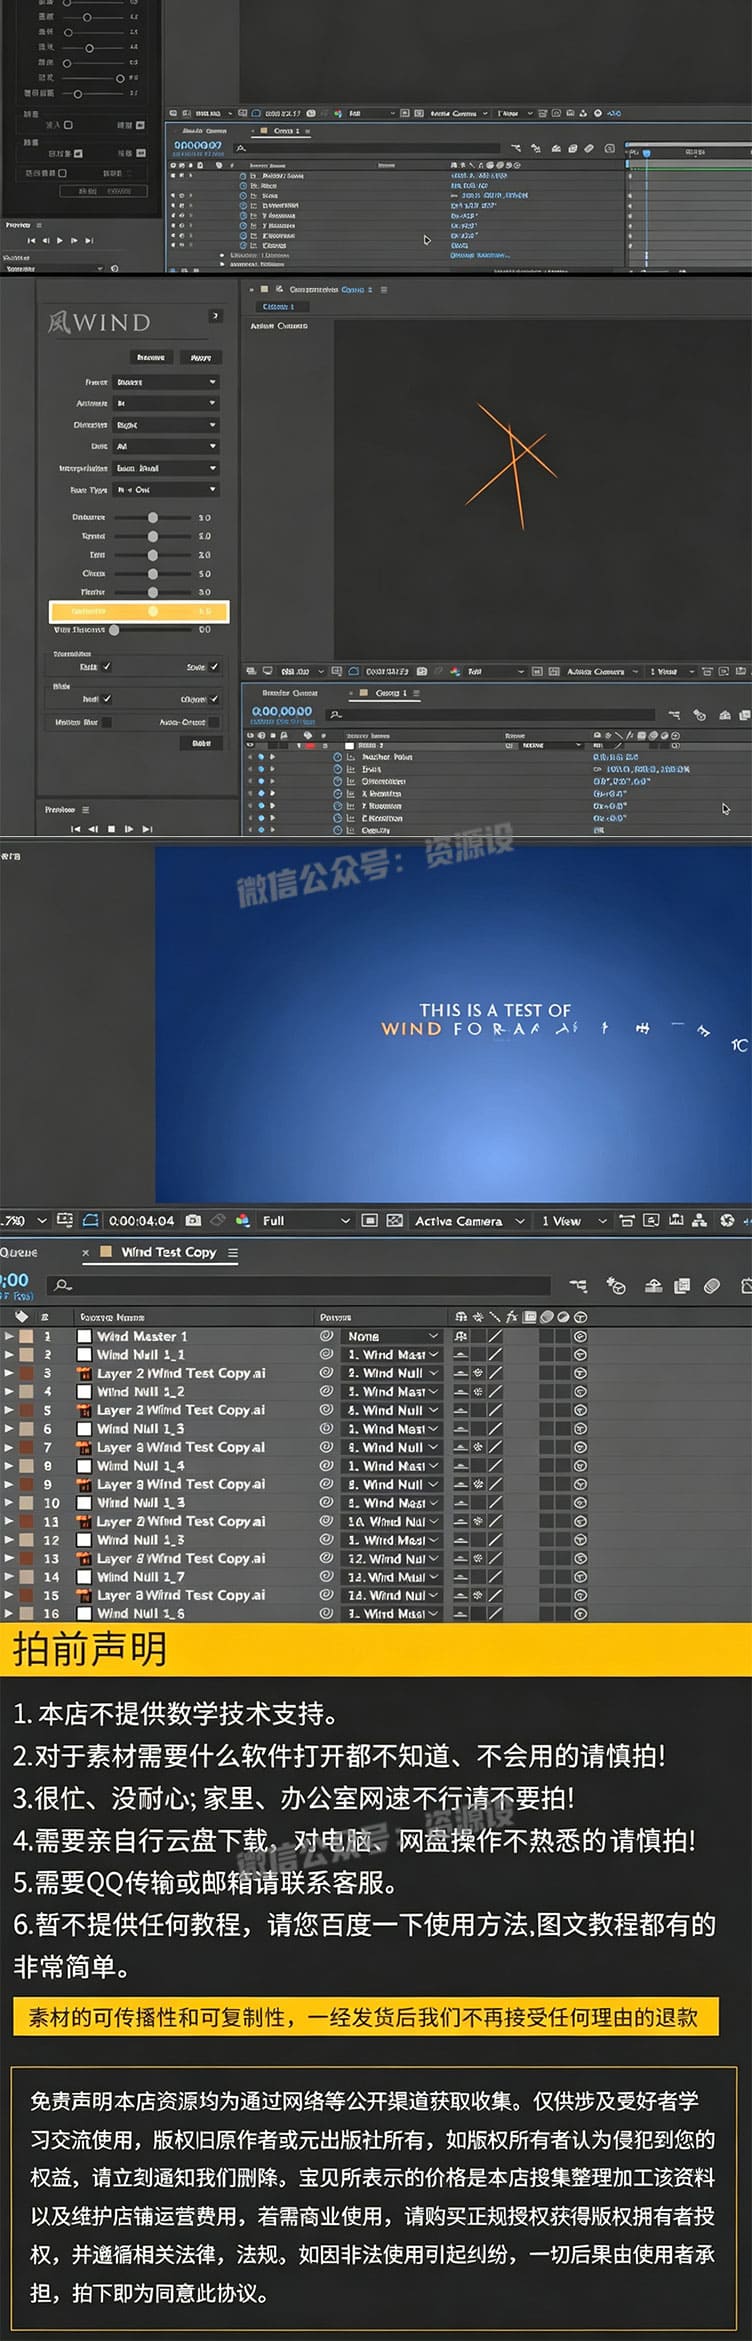The height and width of the screenshot is (2341, 752).
Task: Toggle the Scale checkbox in WIND panel
Action: [x=214, y=666]
